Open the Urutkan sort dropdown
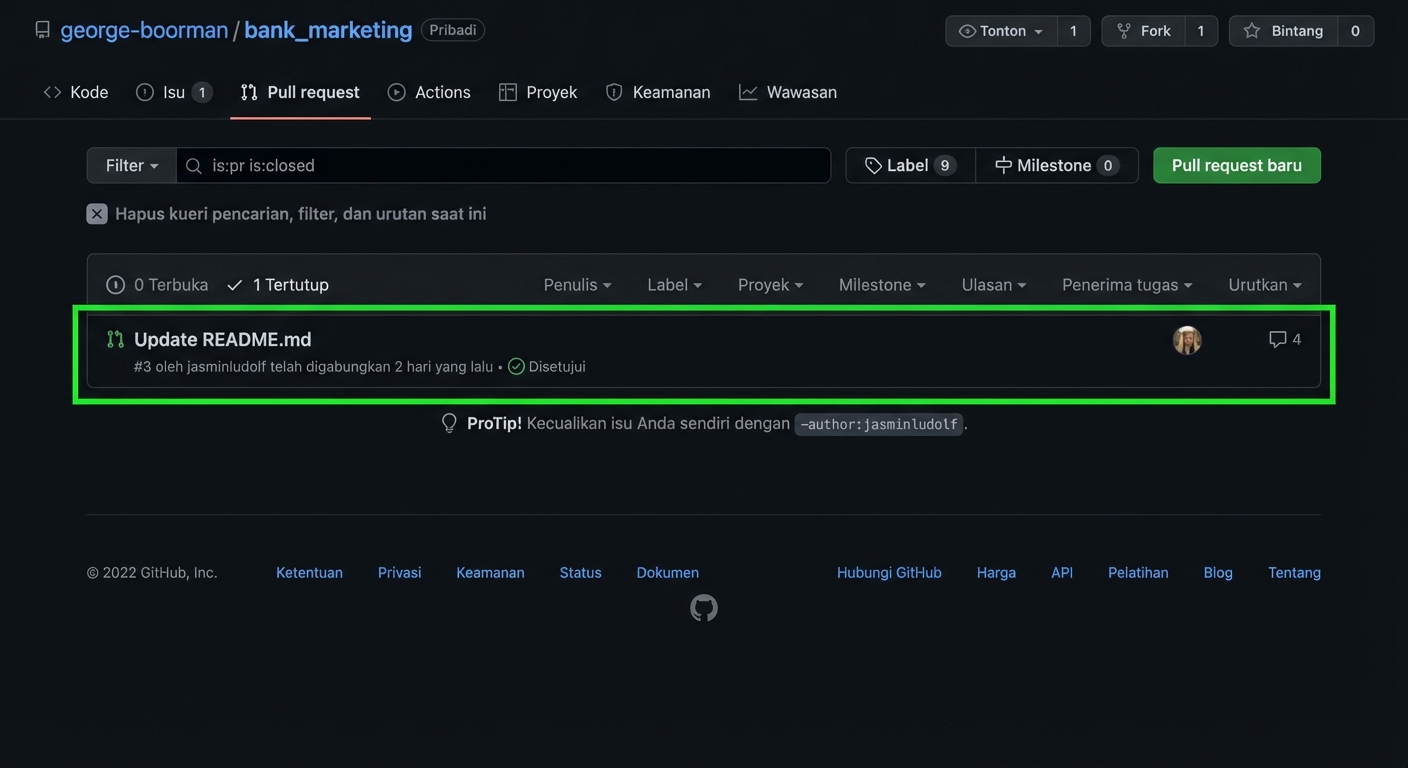This screenshot has width=1408, height=768. 1265,285
